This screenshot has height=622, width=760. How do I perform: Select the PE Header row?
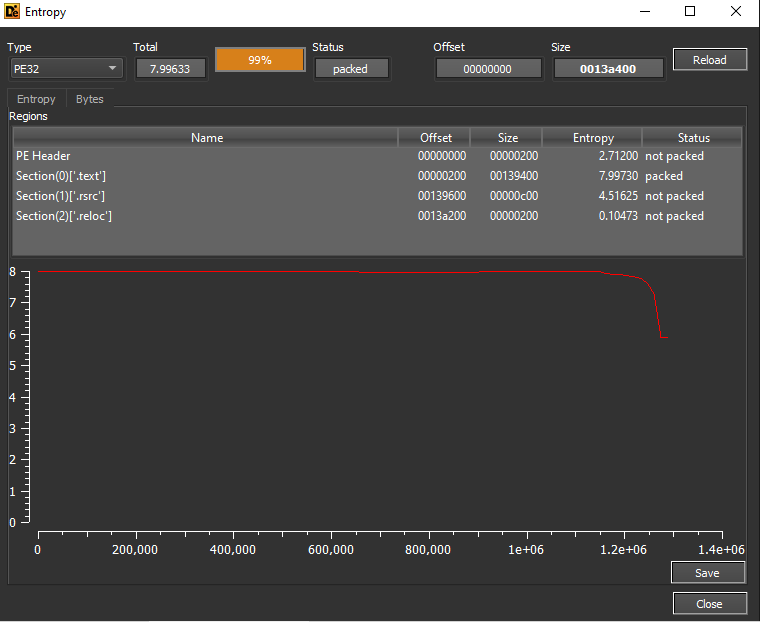point(378,156)
